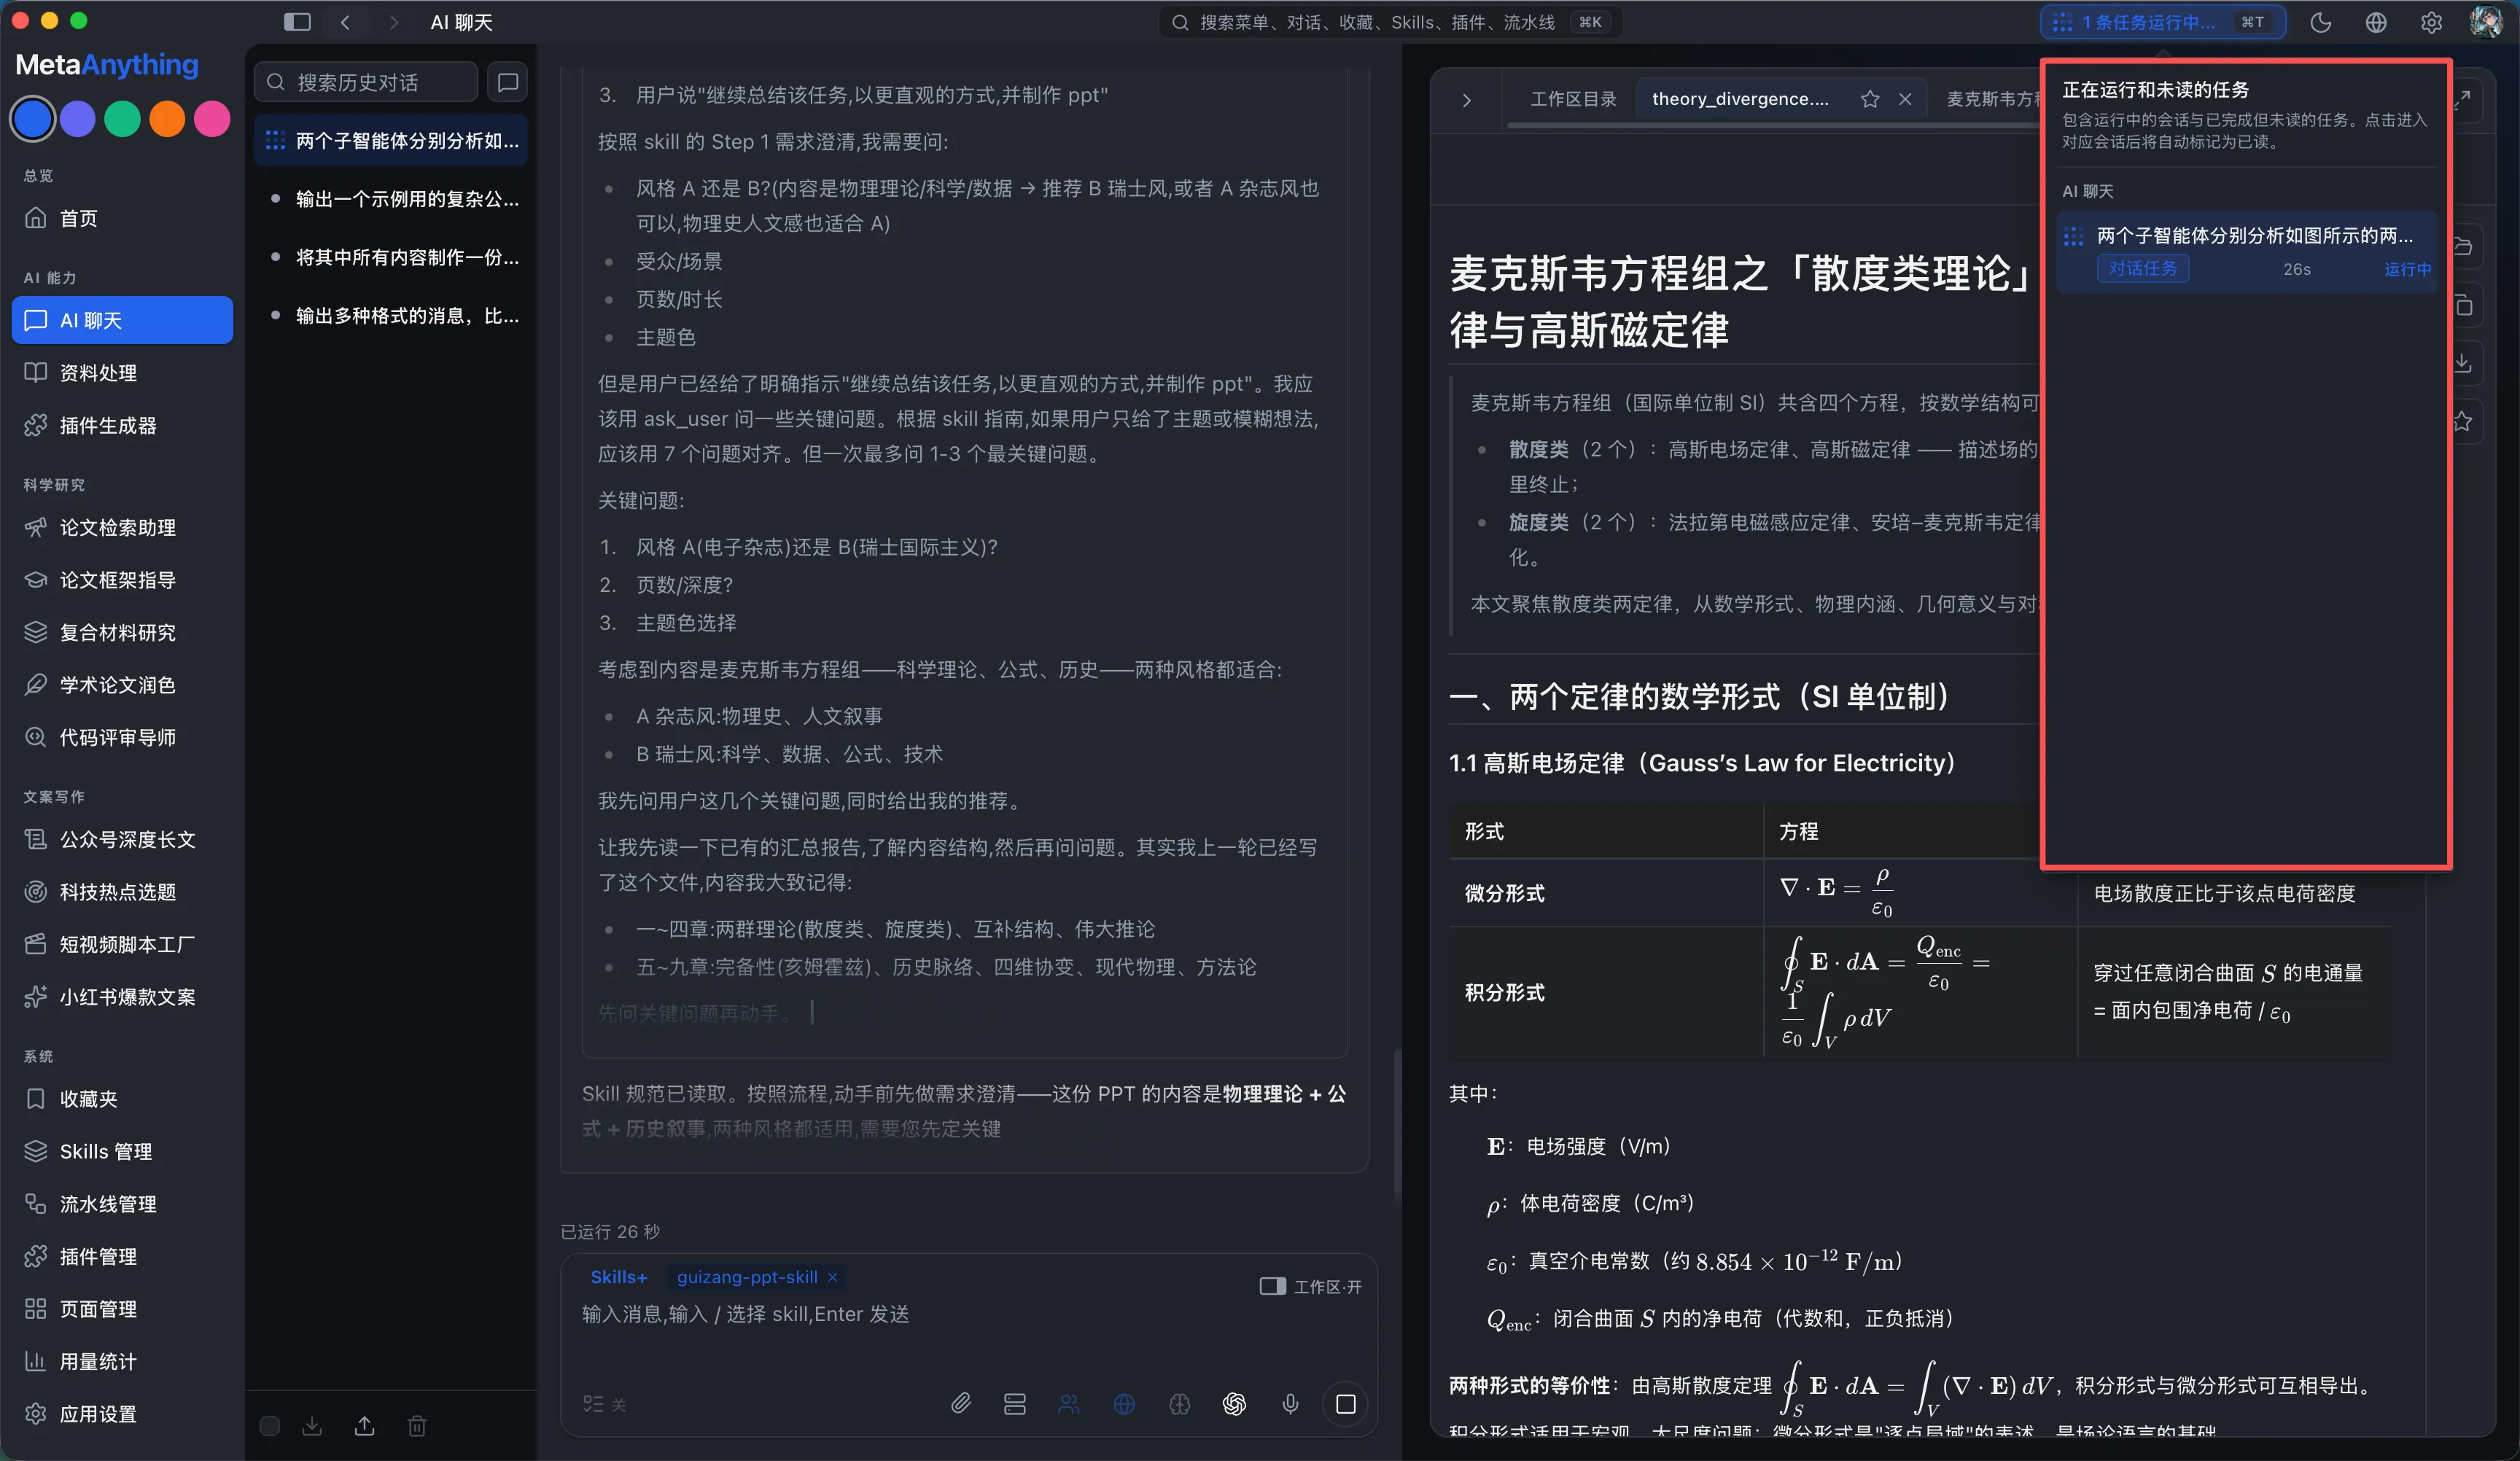This screenshot has width=2520, height=1461.
Task: Toggle dark mode moon icon
Action: pos(2320,22)
